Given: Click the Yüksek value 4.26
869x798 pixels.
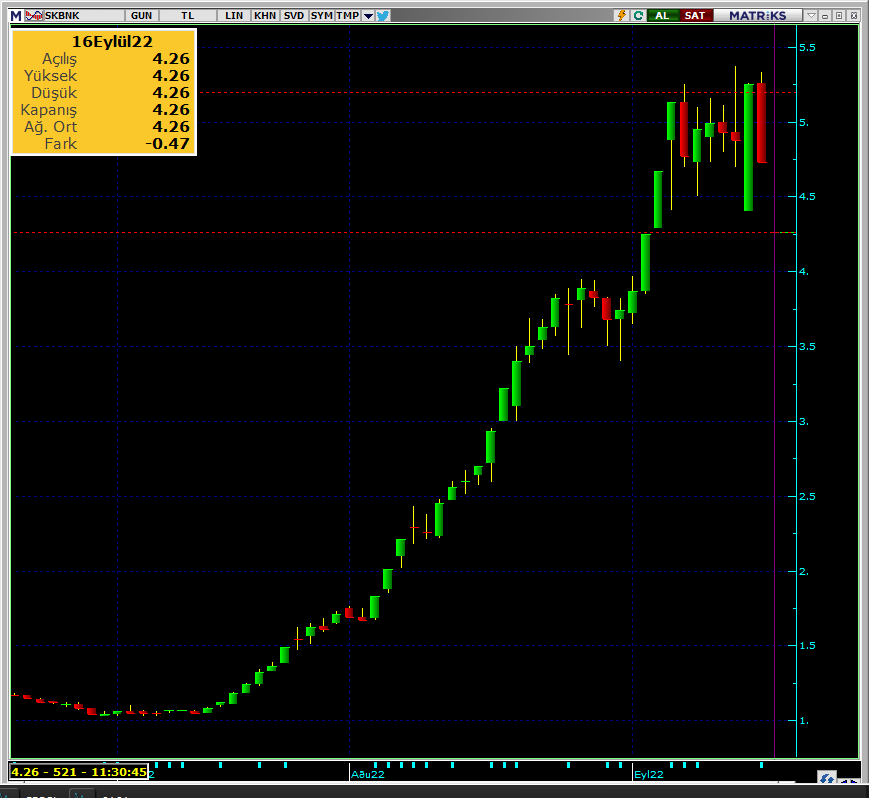Looking at the screenshot, I should [171, 76].
